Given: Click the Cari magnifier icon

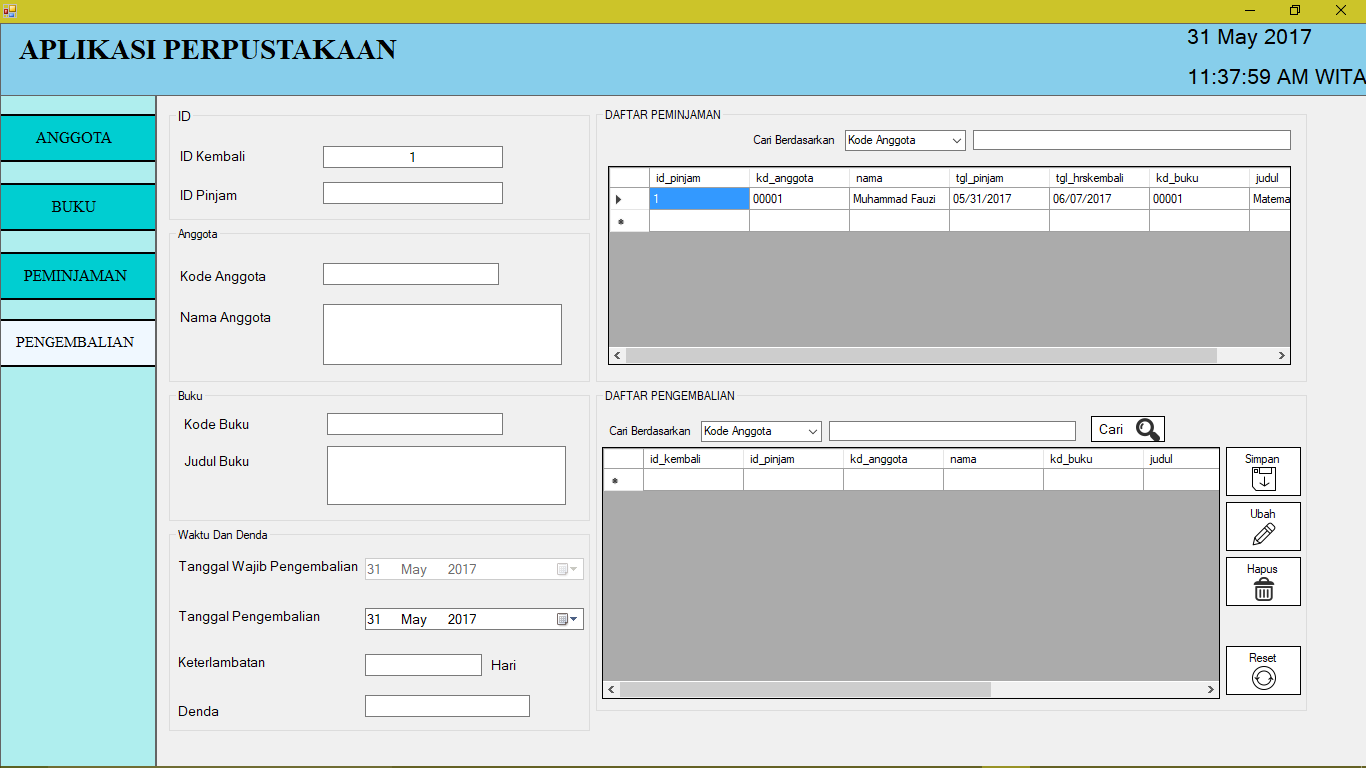Looking at the screenshot, I should click(x=1150, y=428).
